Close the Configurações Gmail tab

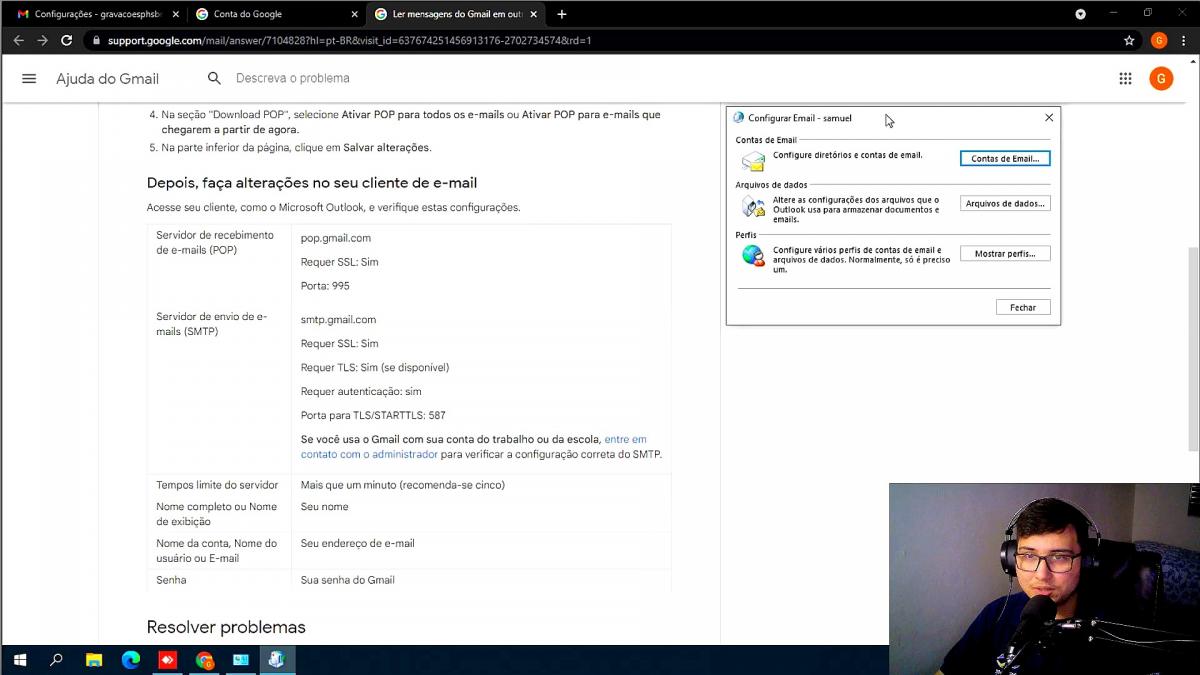coord(176,14)
